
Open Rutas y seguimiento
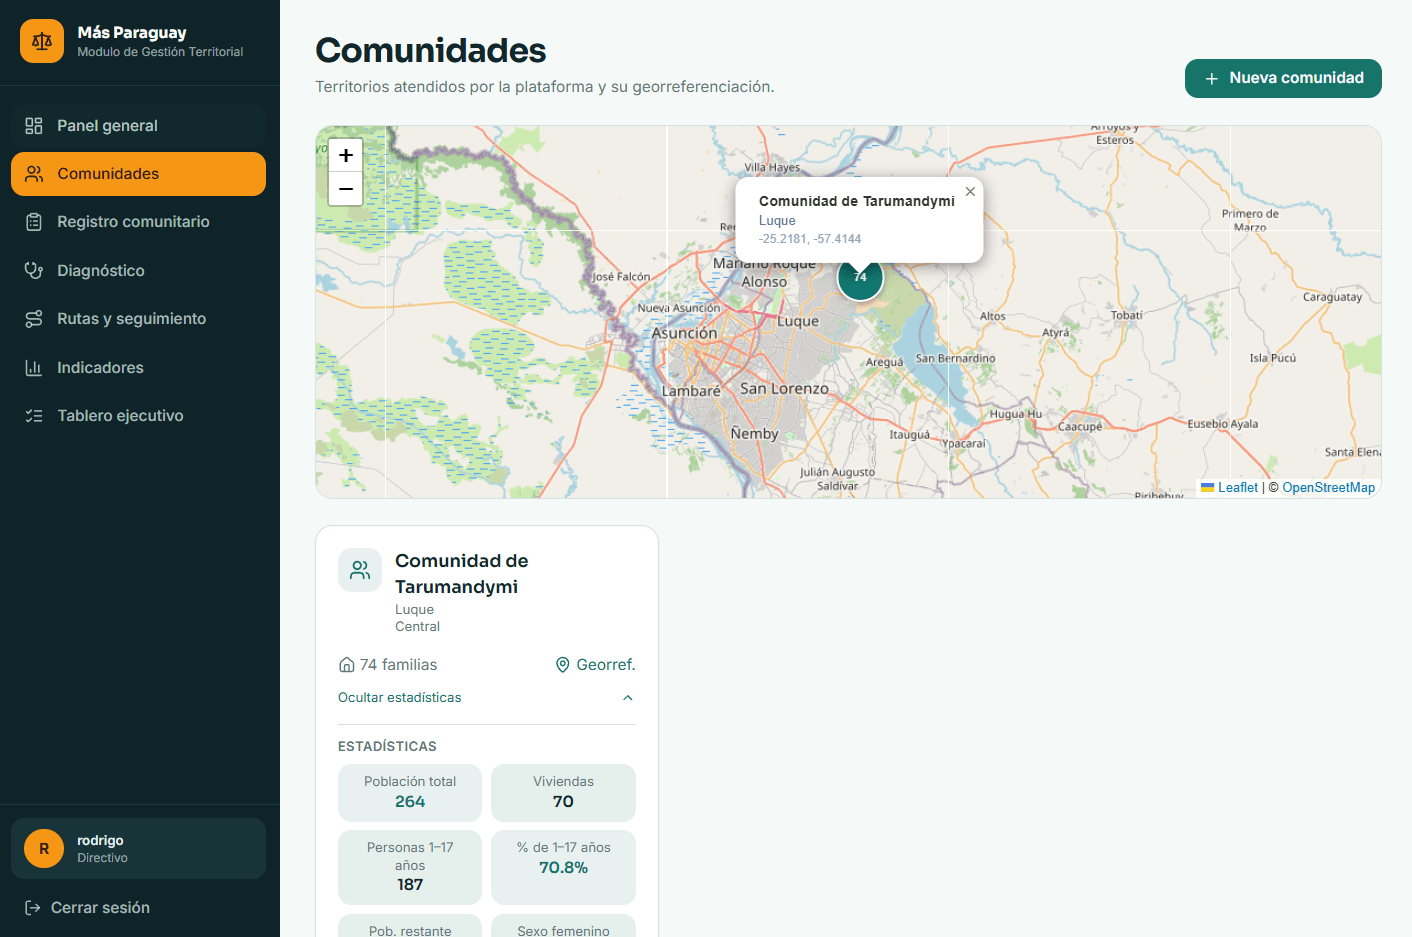pos(138,319)
